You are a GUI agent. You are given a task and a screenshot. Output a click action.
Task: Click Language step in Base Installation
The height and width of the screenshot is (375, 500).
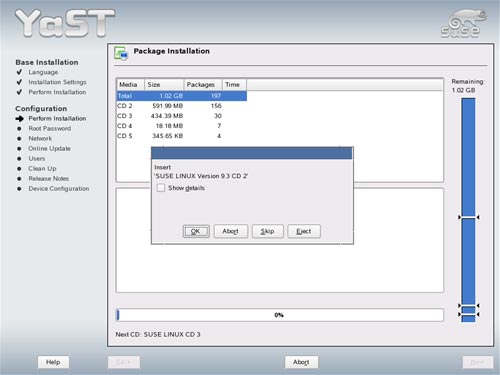[43, 72]
